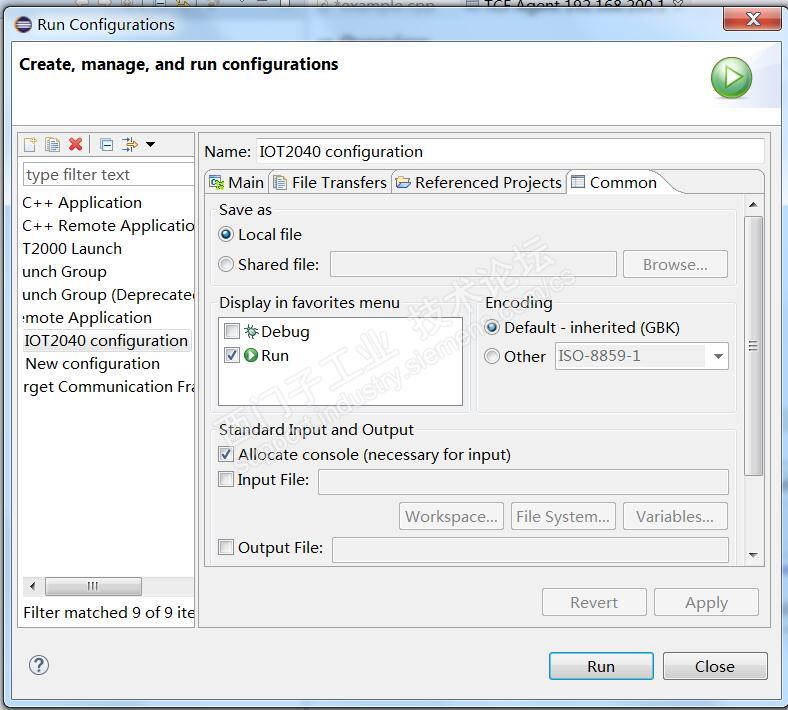The height and width of the screenshot is (710, 788).
Task: Open the filter launch configurations icon
Action: (x=130, y=145)
